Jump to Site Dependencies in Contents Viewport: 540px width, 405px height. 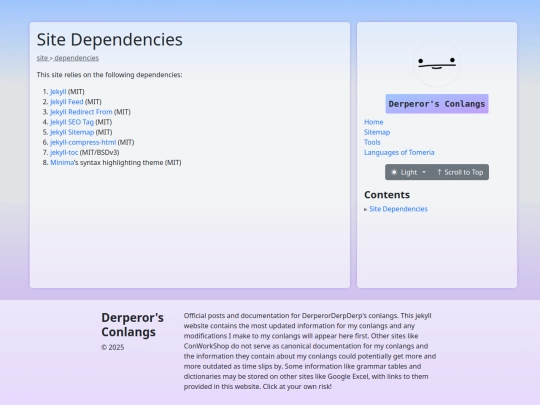click(x=398, y=209)
